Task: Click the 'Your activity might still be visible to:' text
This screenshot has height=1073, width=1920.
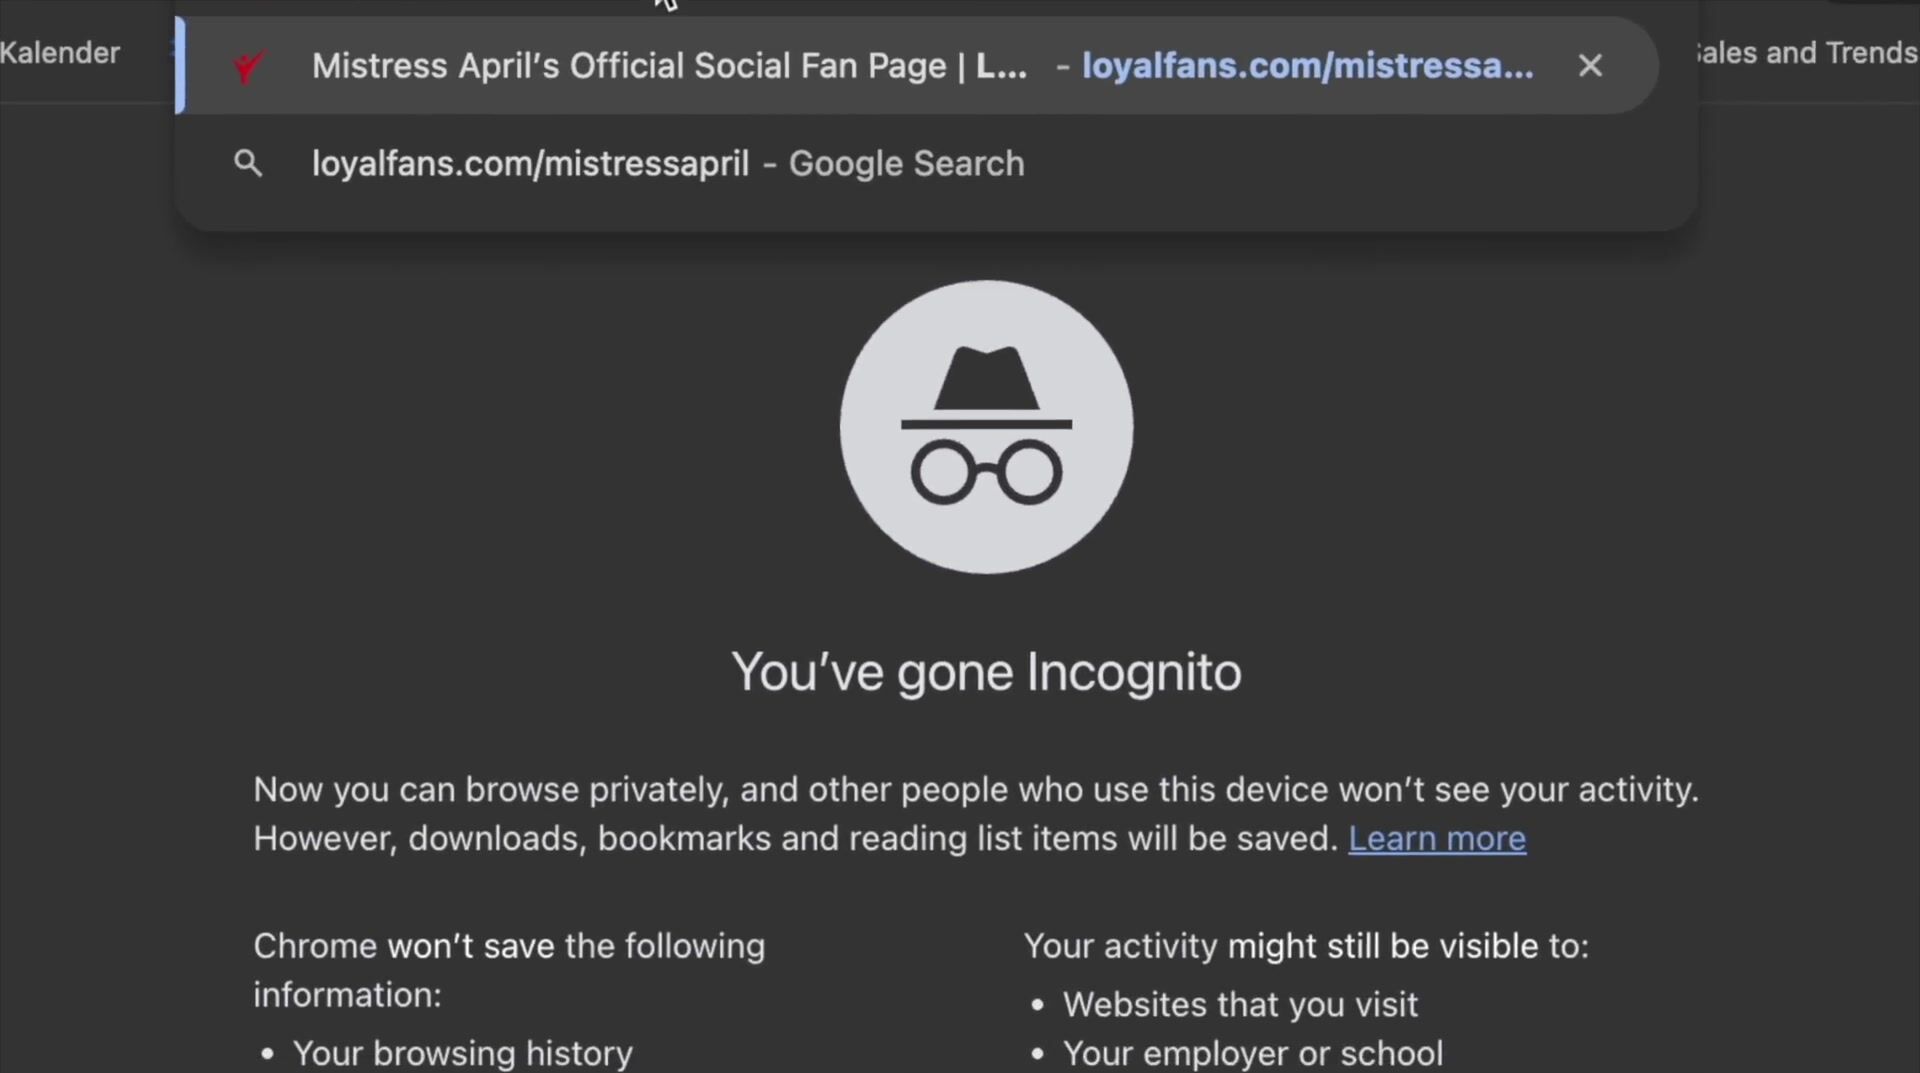Action: coord(1306,946)
